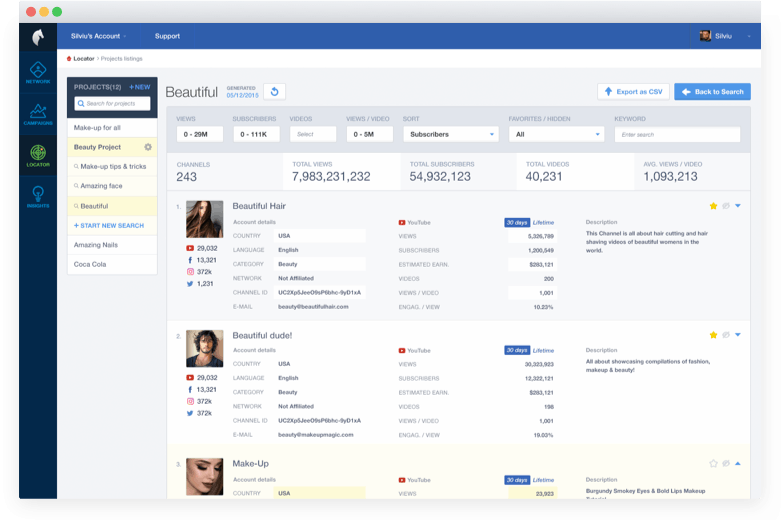Open the Support menu

[x=167, y=36]
